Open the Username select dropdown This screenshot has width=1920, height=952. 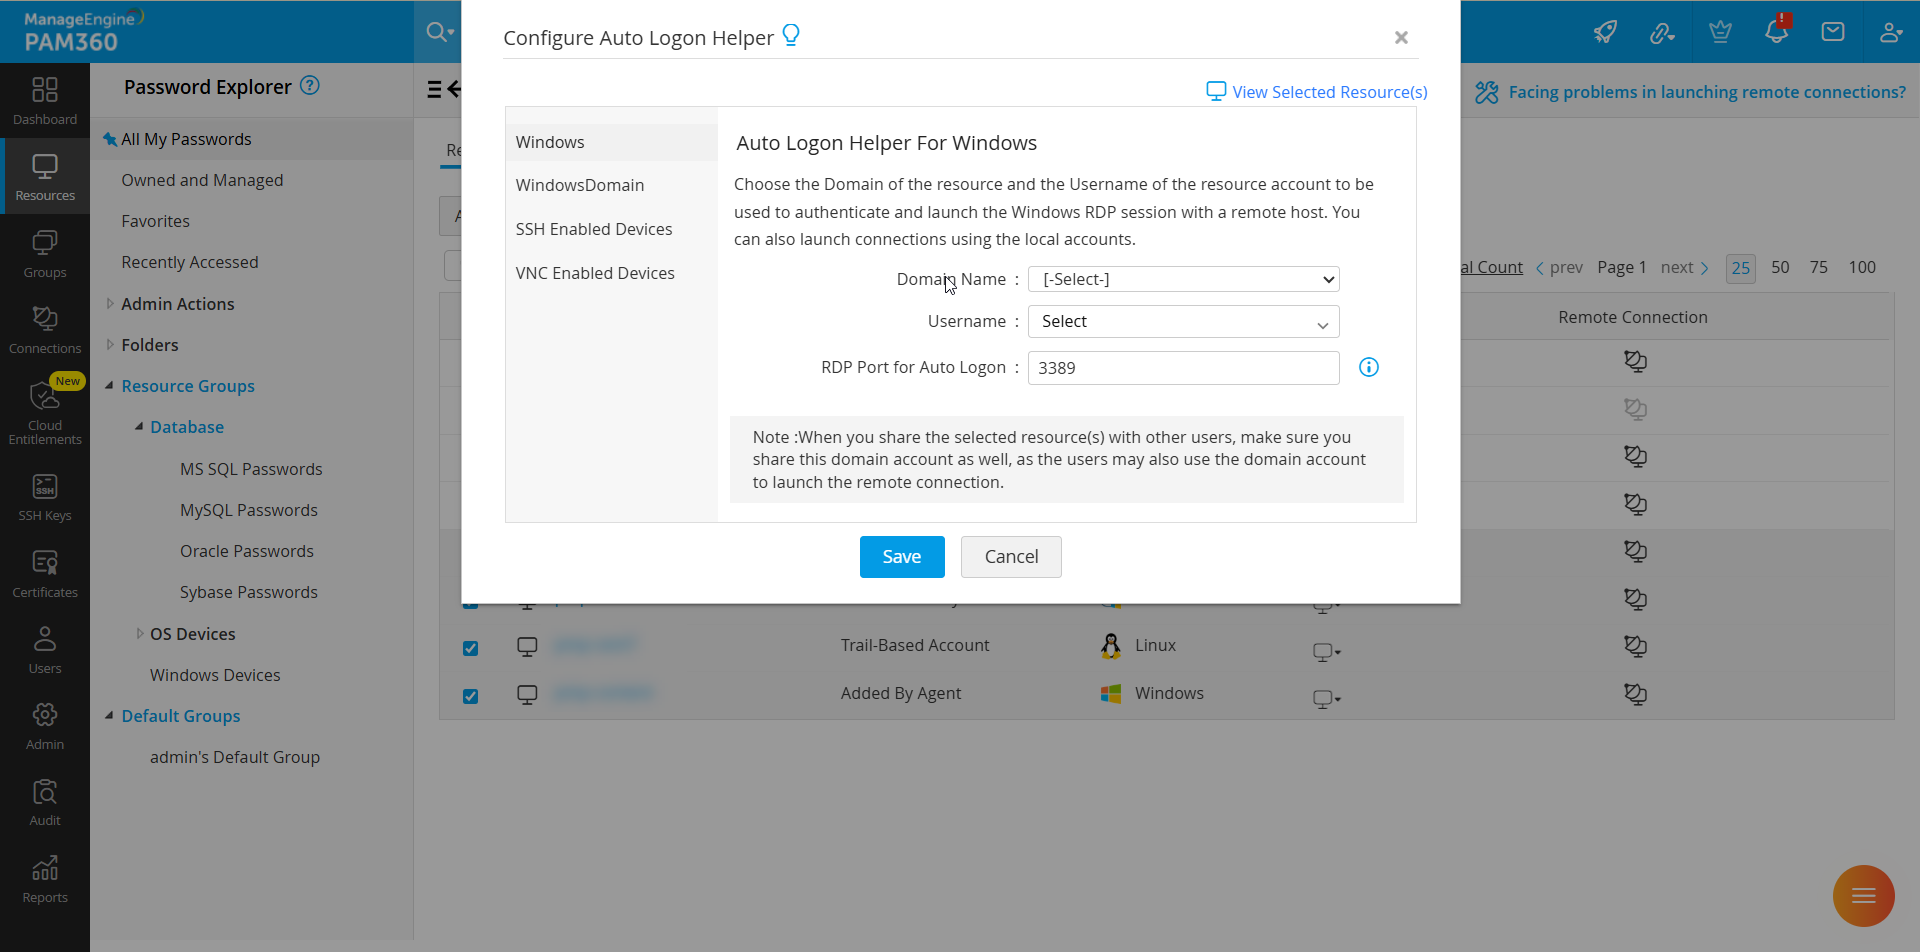[1183, 322]
